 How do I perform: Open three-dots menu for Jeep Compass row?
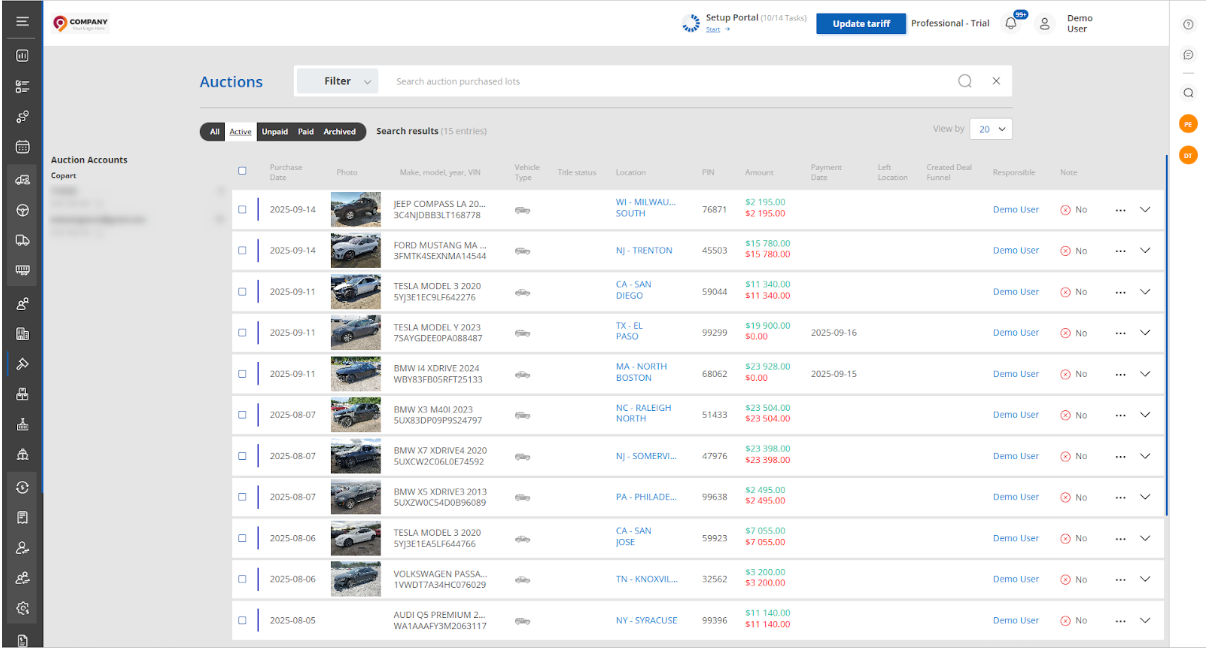pyautogui.click(x=1120, y=210)
